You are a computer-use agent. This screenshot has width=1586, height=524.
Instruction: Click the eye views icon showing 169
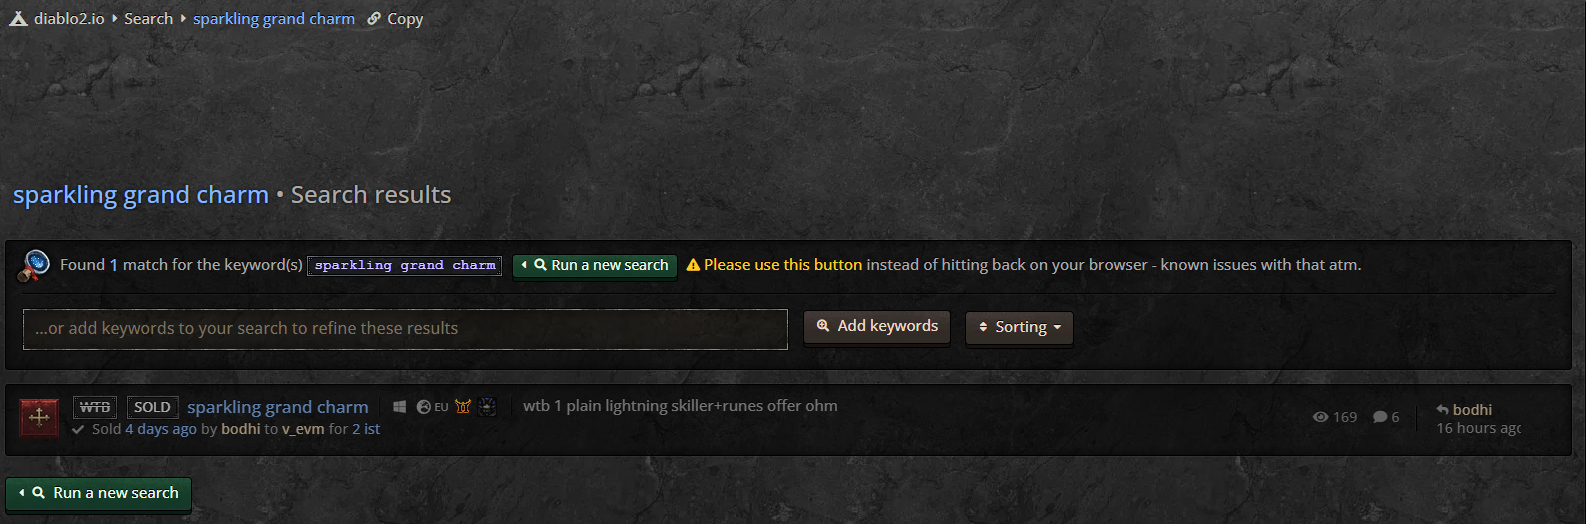click(1320, 417)
